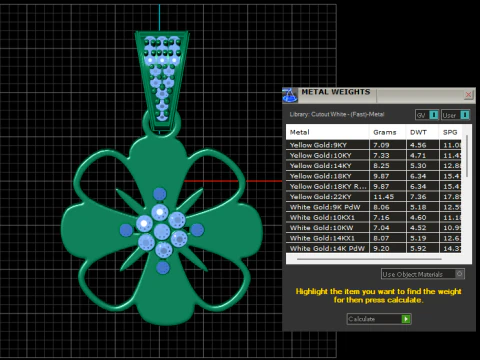Select the Yellow Gold:10KY row
Viewport: 480px width, 360px height.
pos(374,155)
